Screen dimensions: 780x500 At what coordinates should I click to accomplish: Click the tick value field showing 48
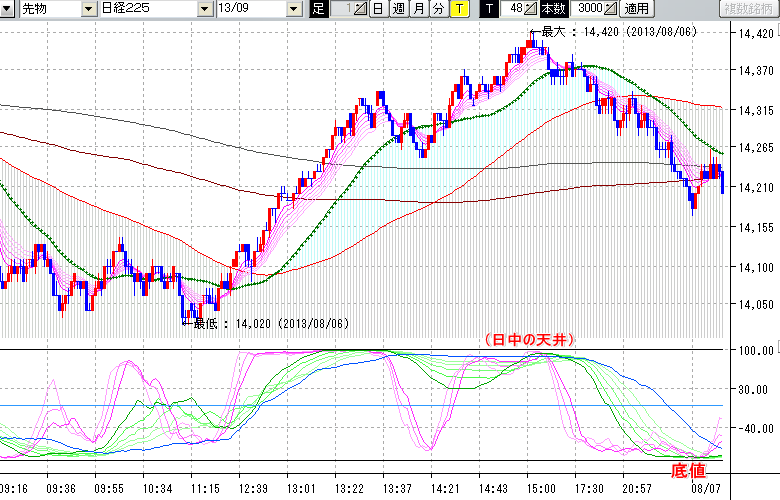514,9
